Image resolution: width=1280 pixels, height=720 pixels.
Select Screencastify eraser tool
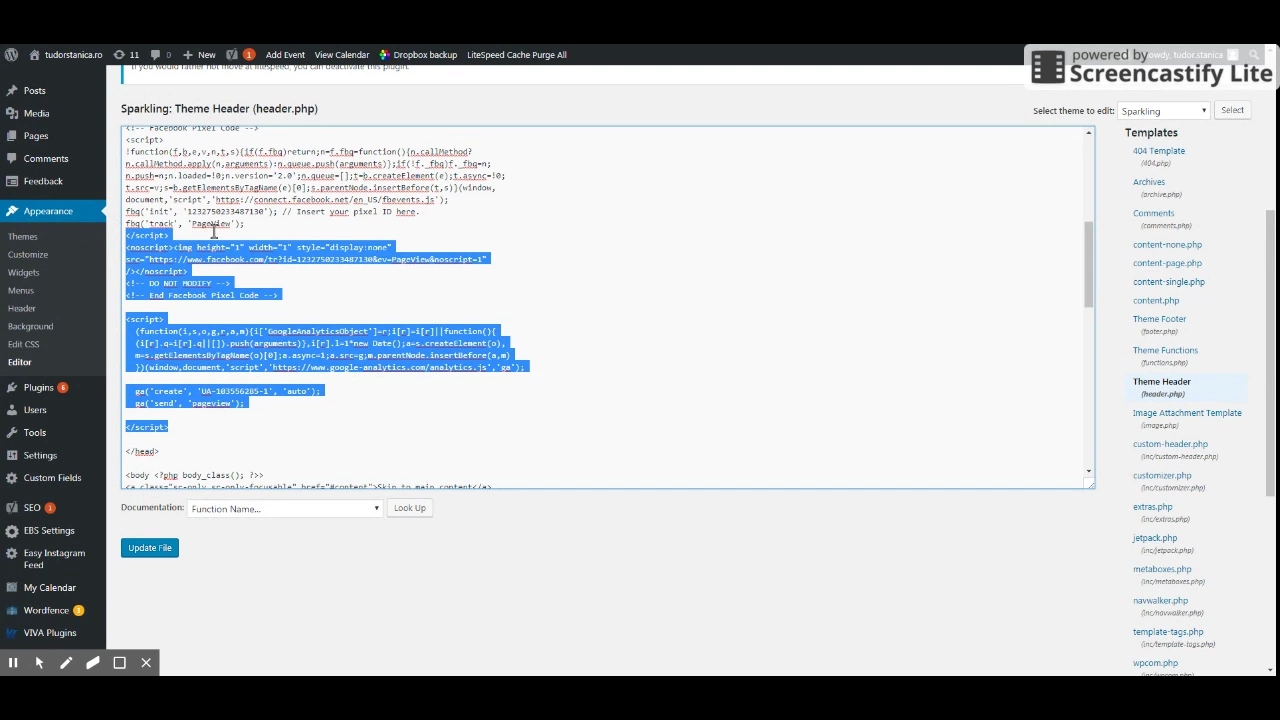(93, 663)
